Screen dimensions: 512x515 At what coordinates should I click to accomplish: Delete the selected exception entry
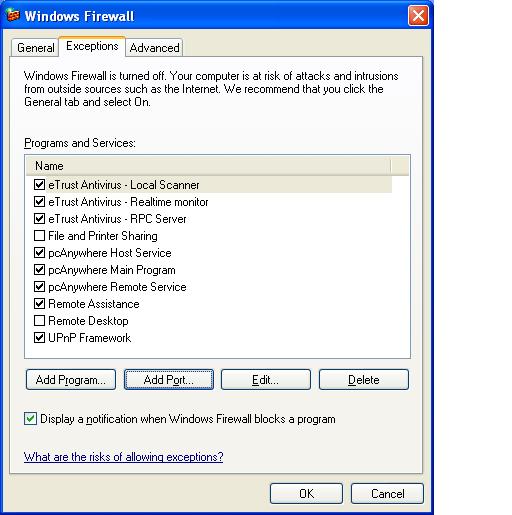point(364,379)
